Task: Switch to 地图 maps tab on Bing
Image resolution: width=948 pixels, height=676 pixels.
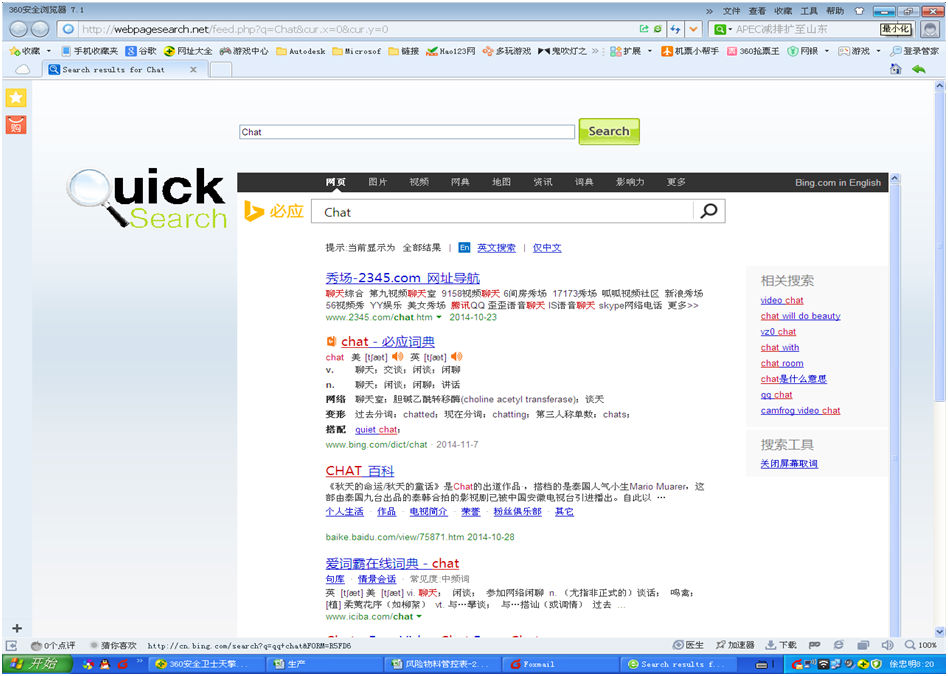Action: pyautogui.click(x=501, y=182)
